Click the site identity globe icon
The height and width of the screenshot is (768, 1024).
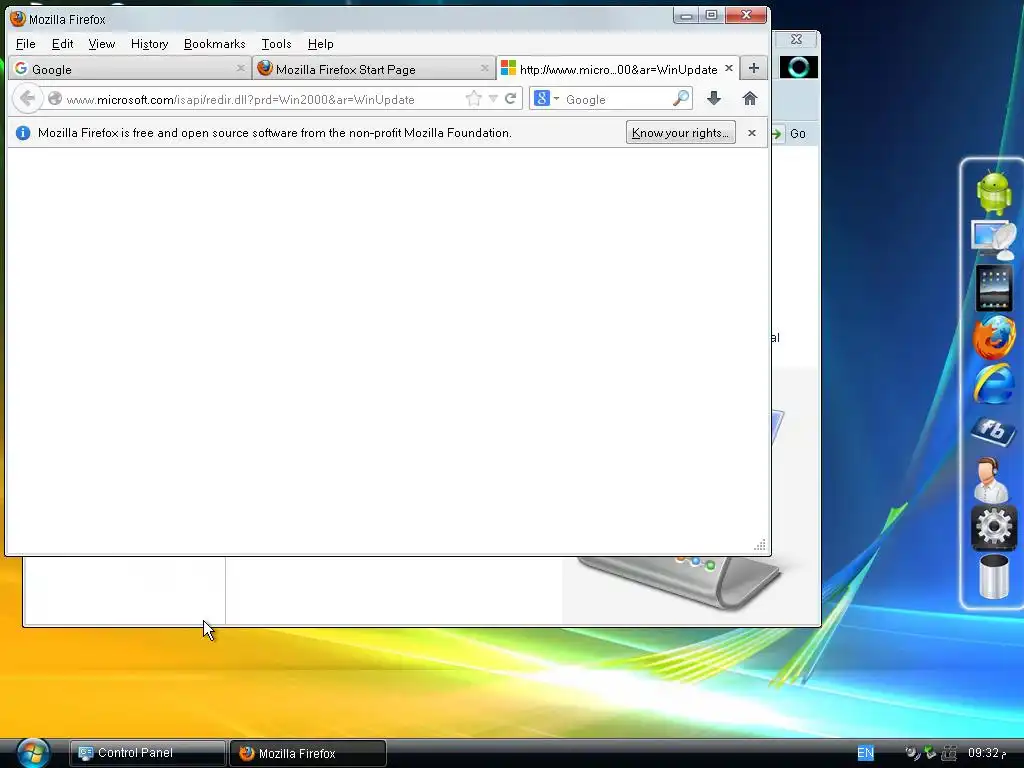click(x=55, y=99)
